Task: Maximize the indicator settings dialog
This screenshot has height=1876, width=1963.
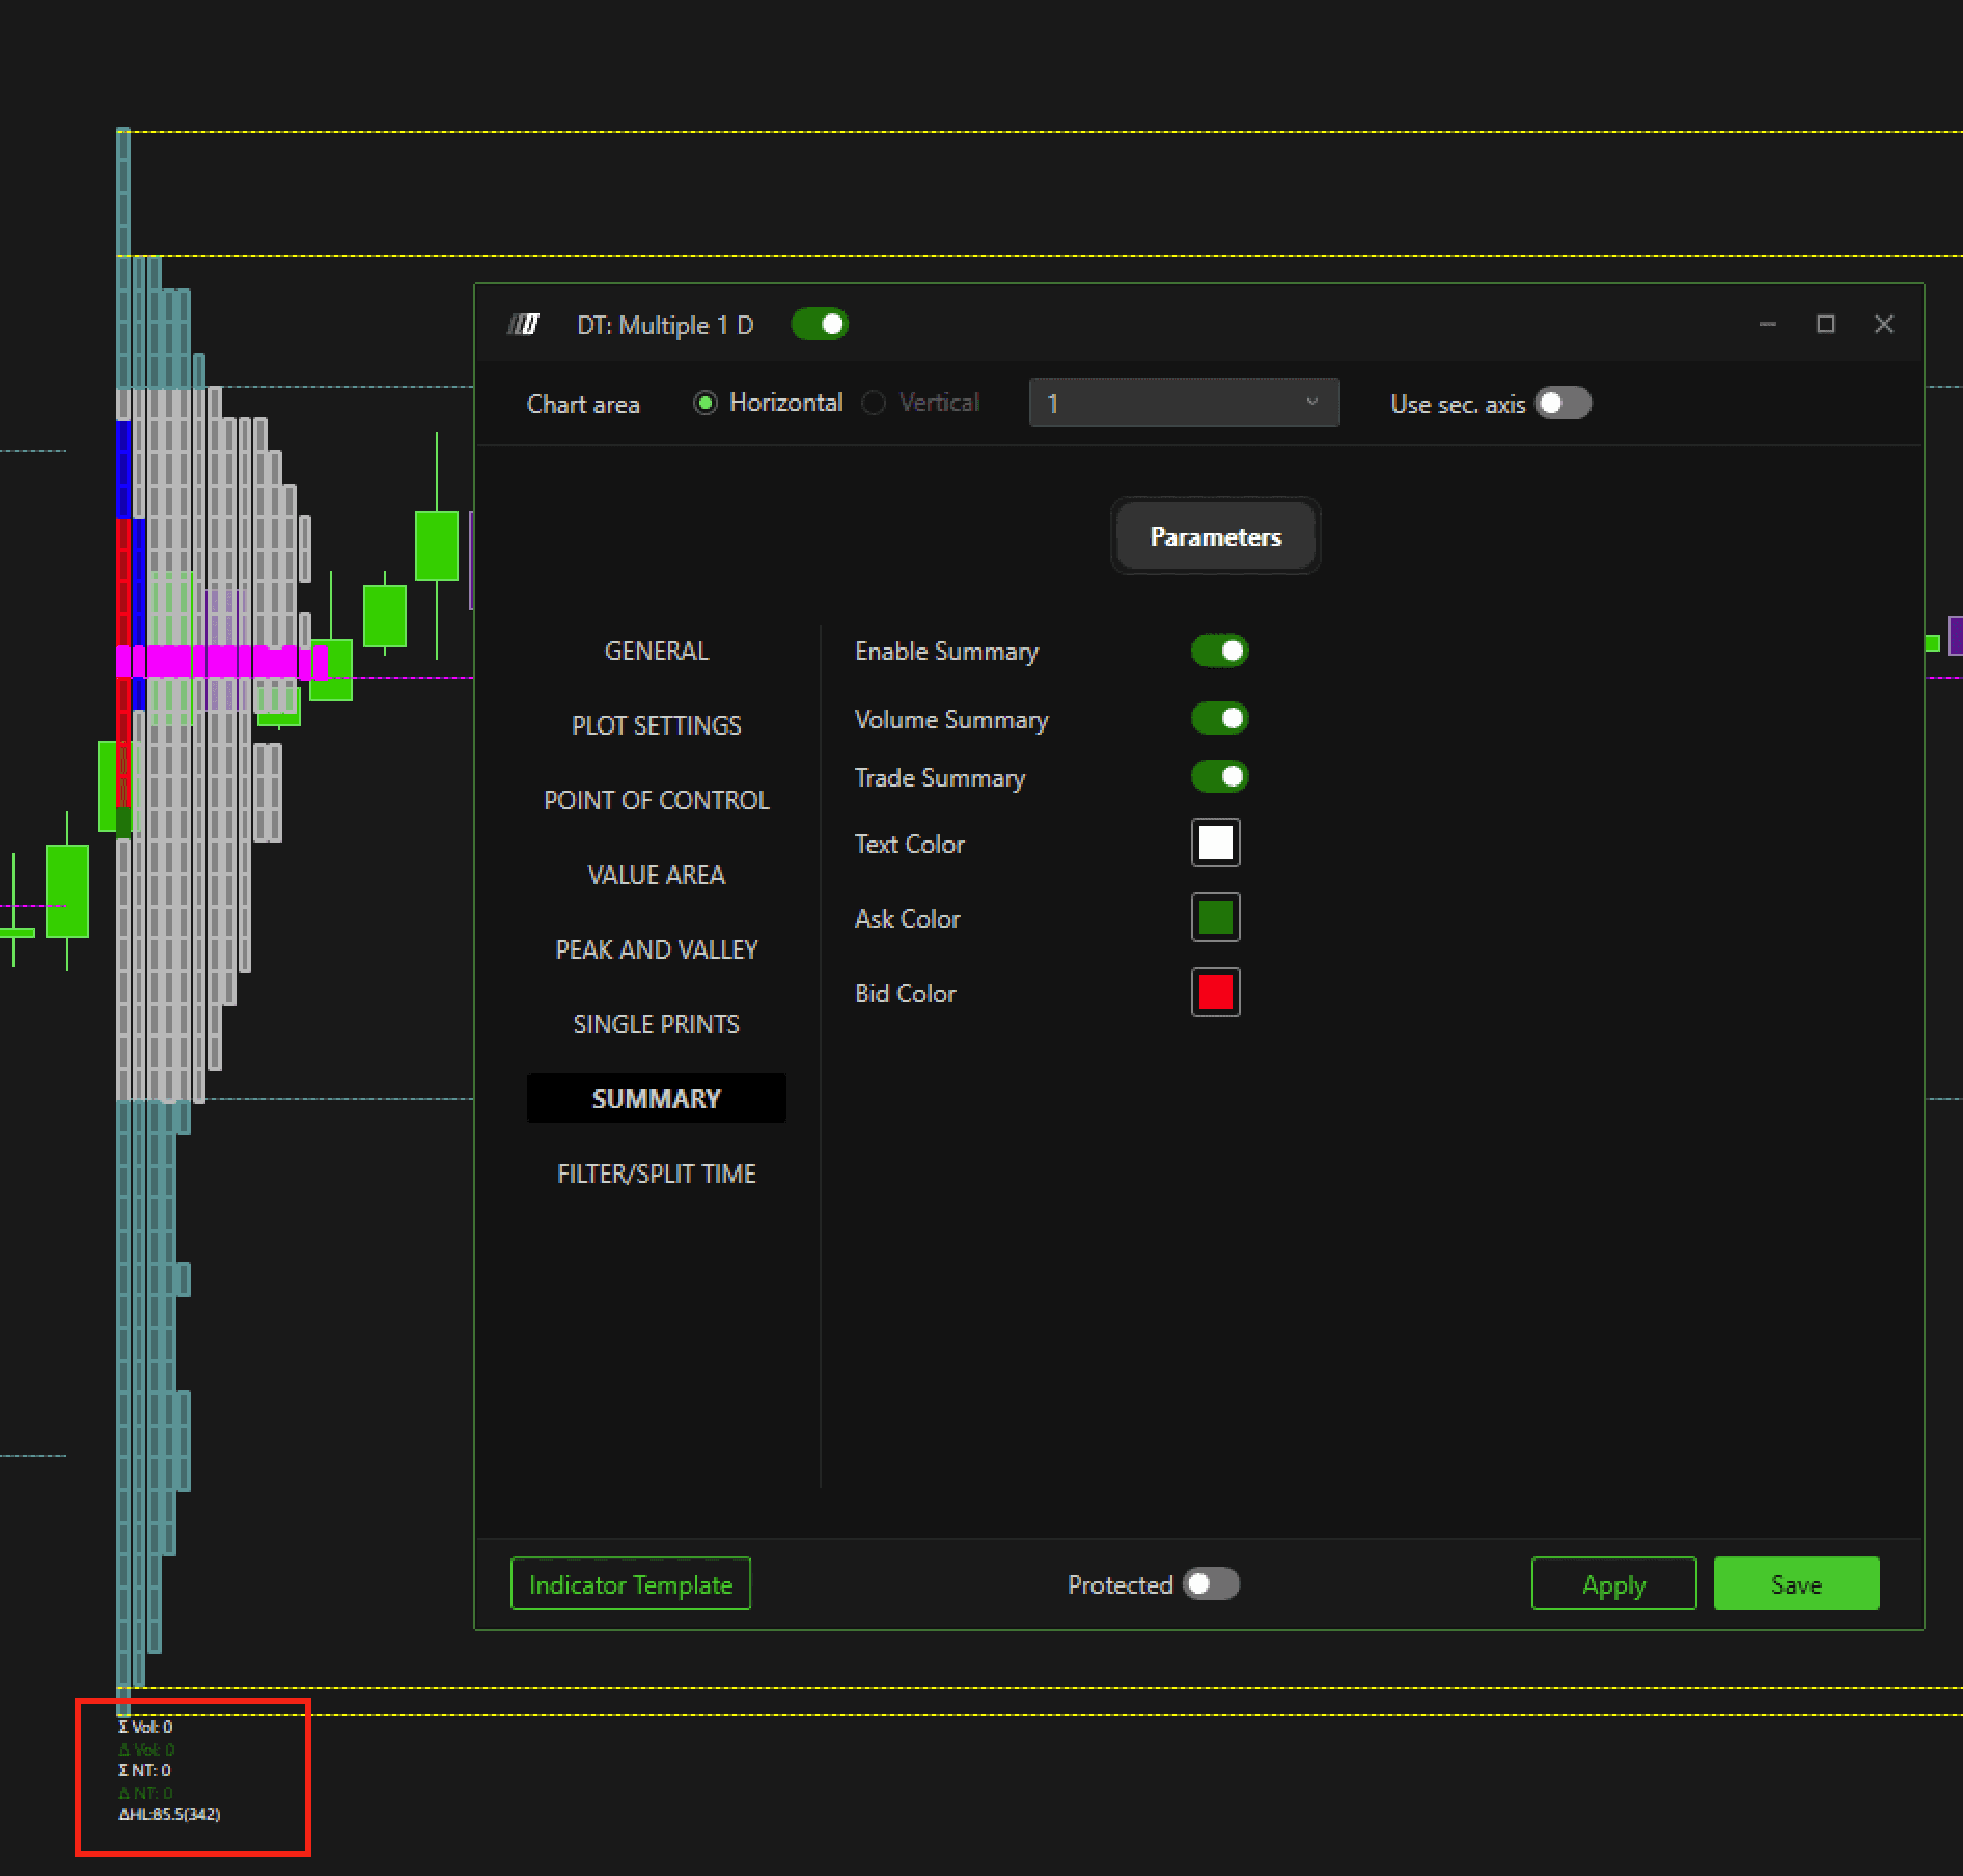Action: tap(1825, 324)
